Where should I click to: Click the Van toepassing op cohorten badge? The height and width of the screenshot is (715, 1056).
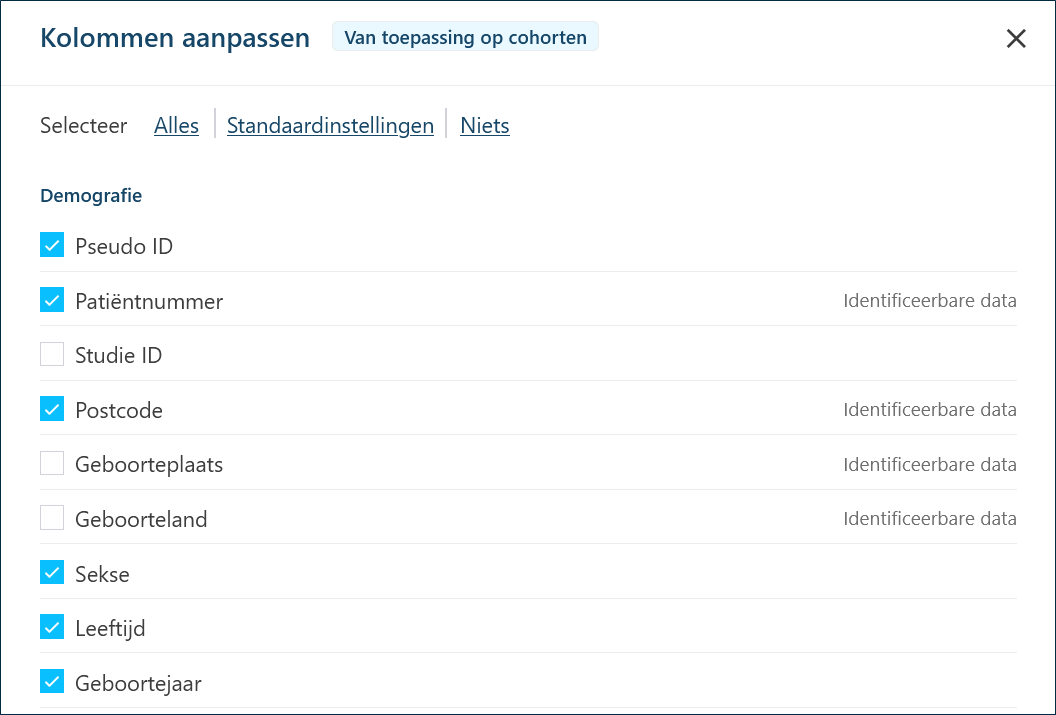point(465,38)
